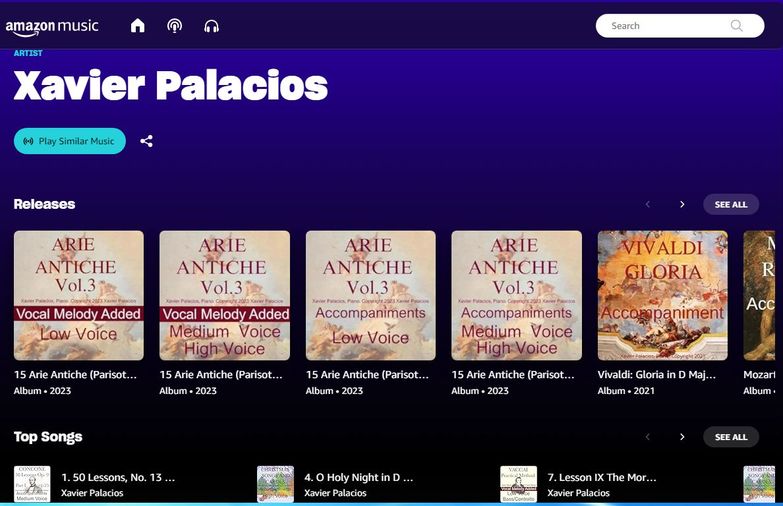Show previous Top Songs with left chevron
Image resolution: width=783 pixels, height=506 pixels.
tap(648, 437)
